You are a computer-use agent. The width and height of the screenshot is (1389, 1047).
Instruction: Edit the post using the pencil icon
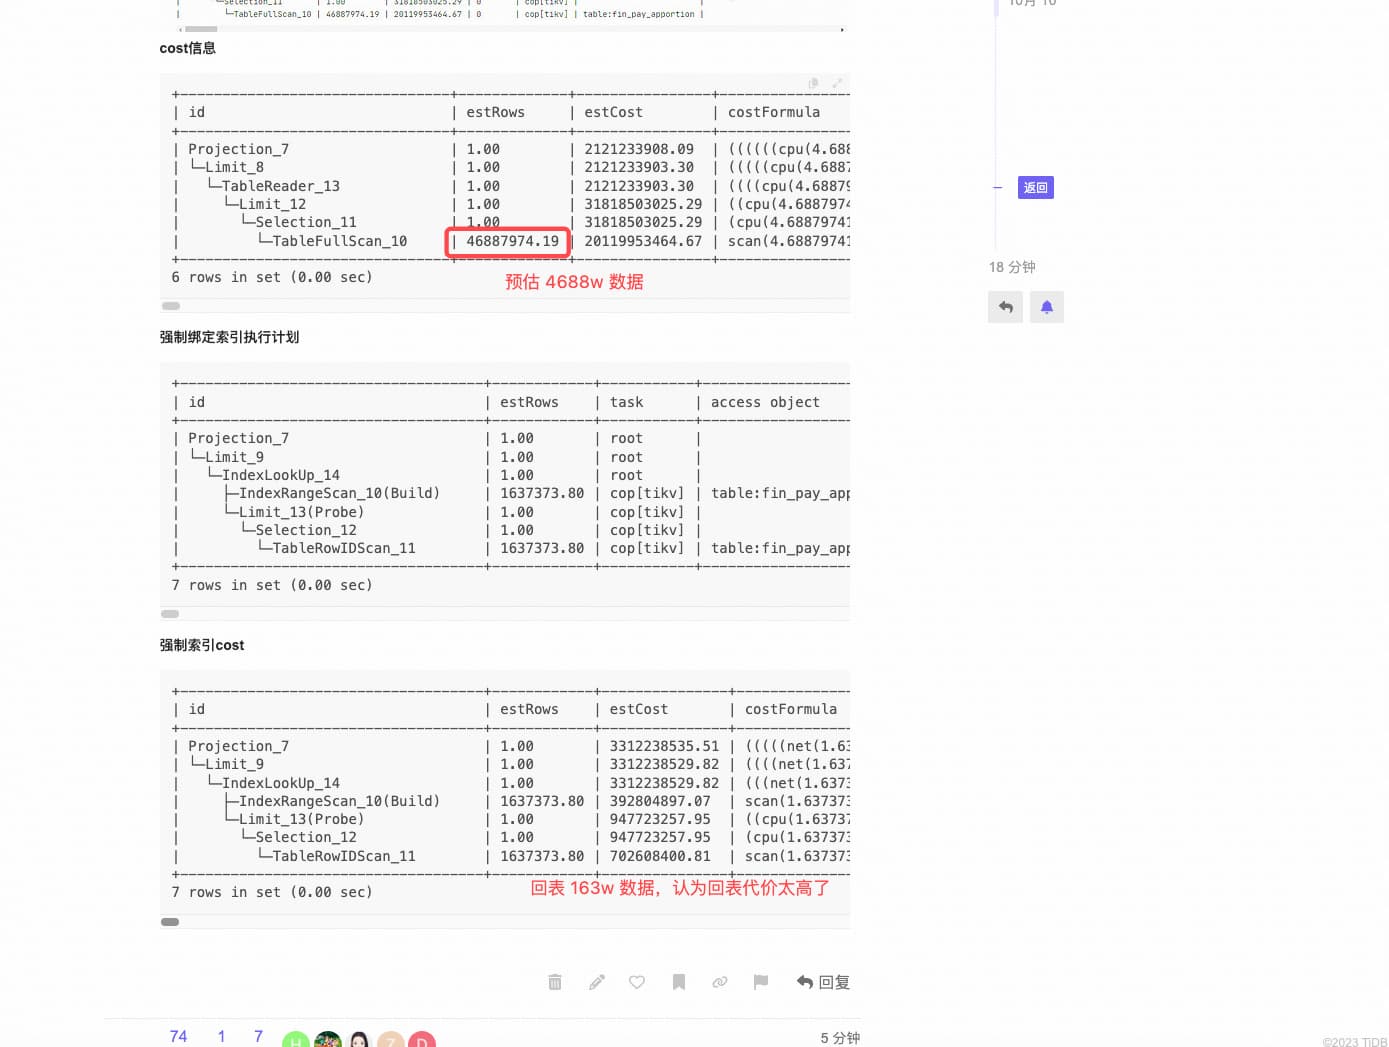[x=597, y=982]
